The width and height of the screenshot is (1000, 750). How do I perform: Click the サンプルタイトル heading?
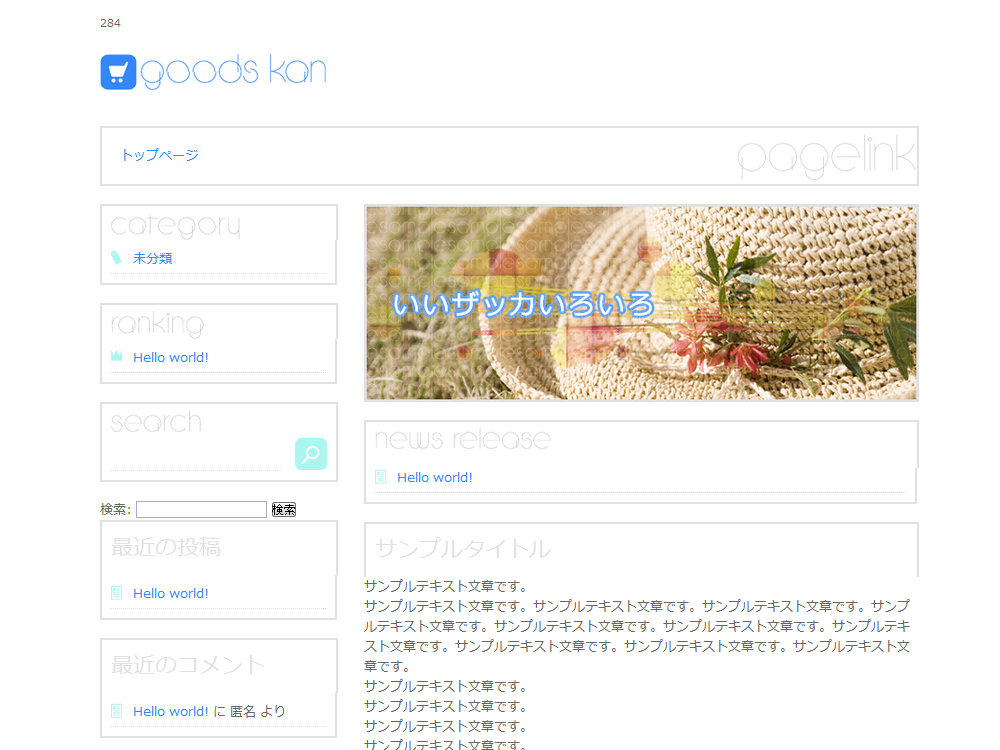[x=463, y=548]
